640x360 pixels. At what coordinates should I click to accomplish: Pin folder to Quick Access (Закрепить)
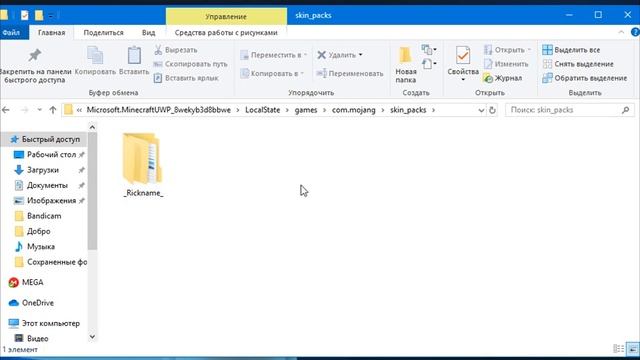click(35, 65)
